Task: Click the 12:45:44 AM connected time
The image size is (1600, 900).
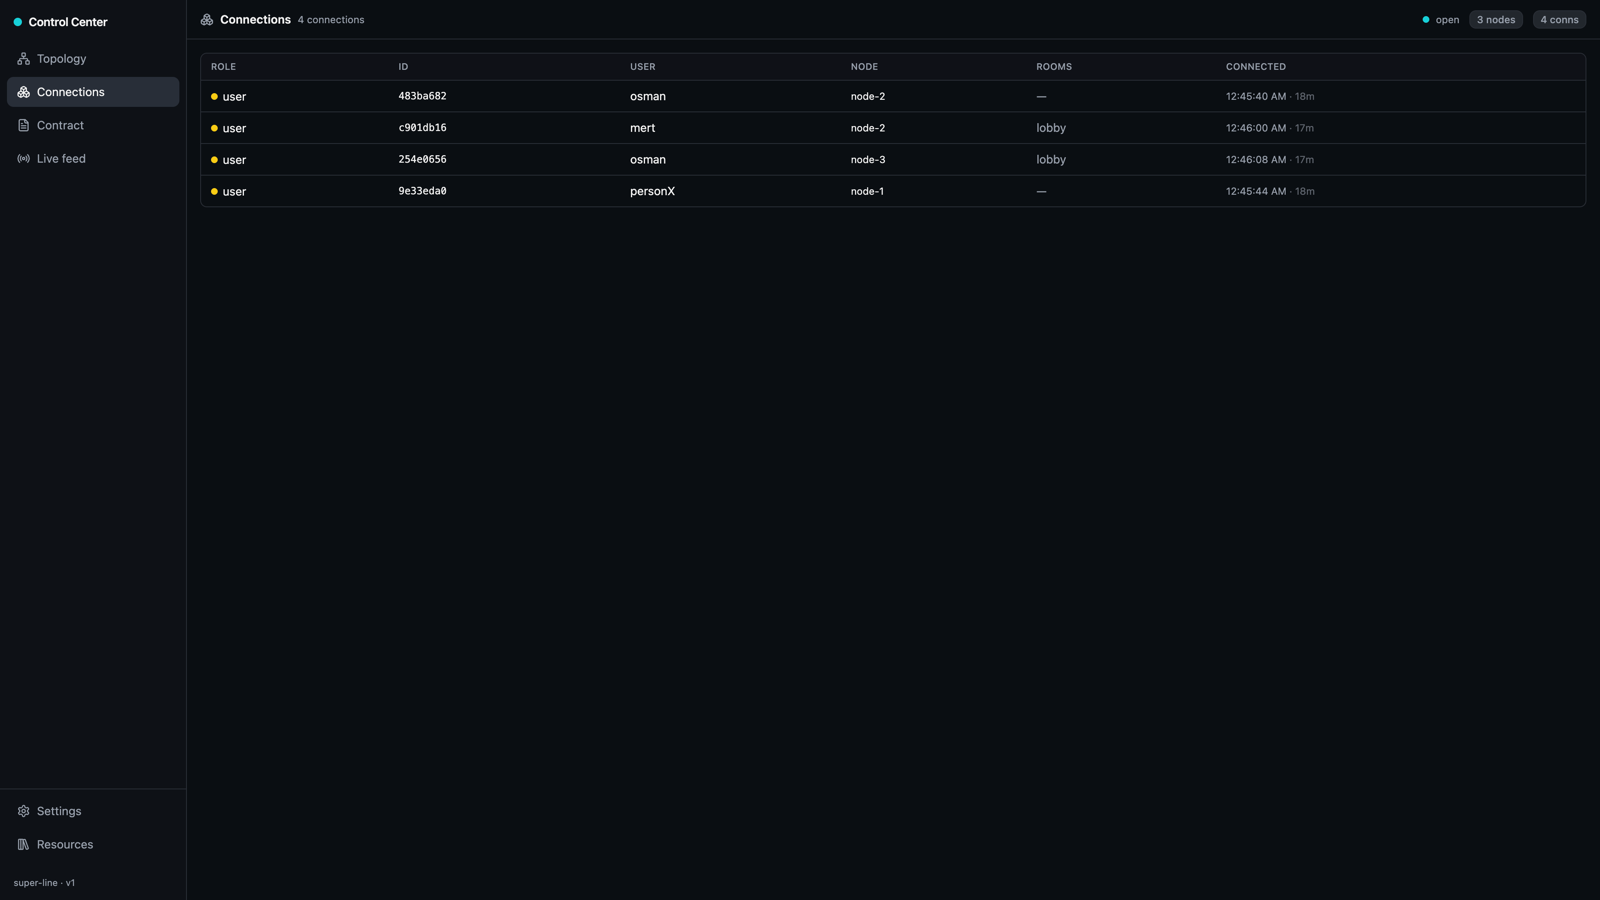Action: pos(1256,191)
